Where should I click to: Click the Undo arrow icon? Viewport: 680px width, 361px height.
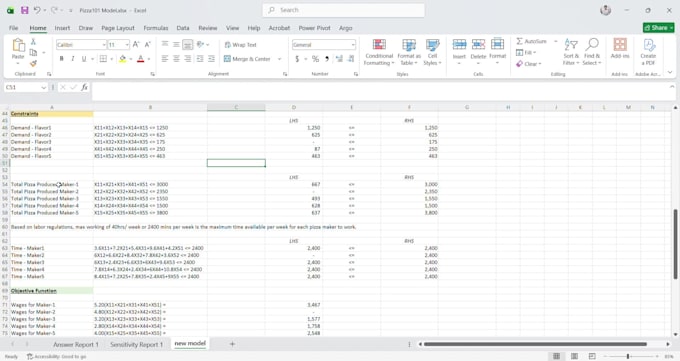(37, 10)
